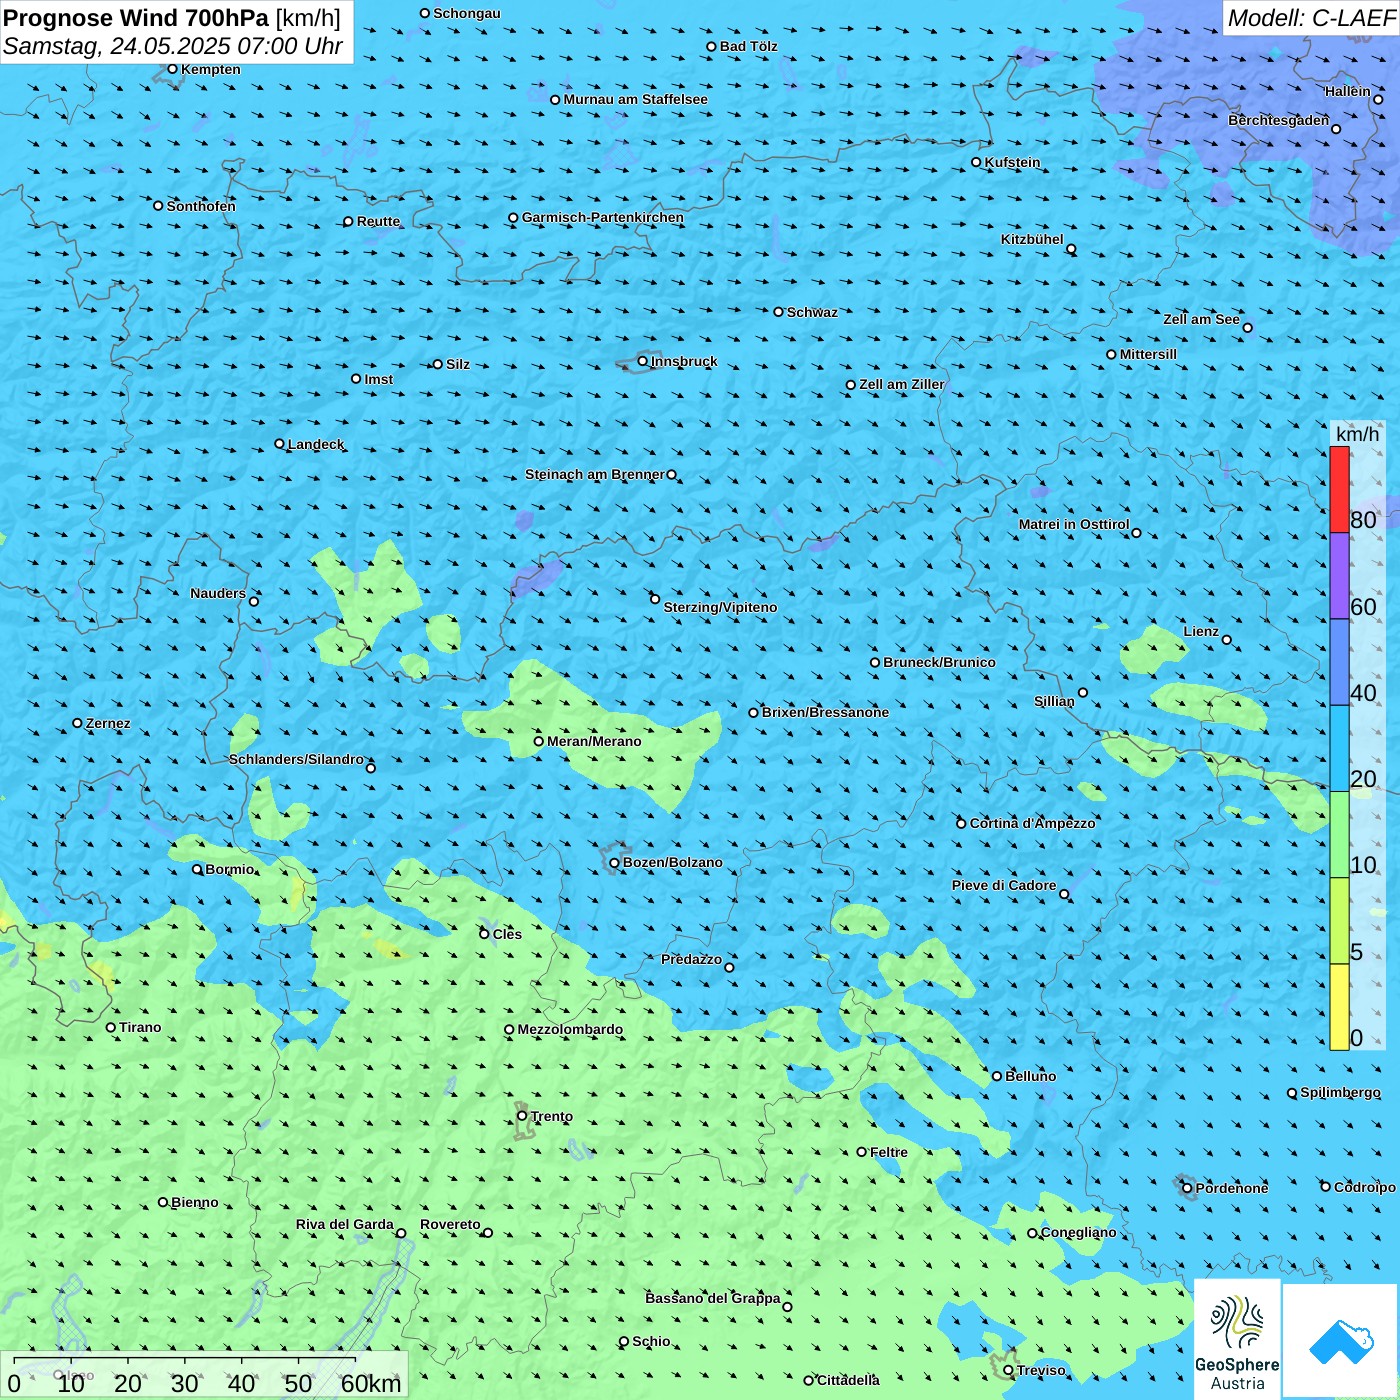
Task: Click the blue cloud logo icon
Action: (x=1341, y=1341)
